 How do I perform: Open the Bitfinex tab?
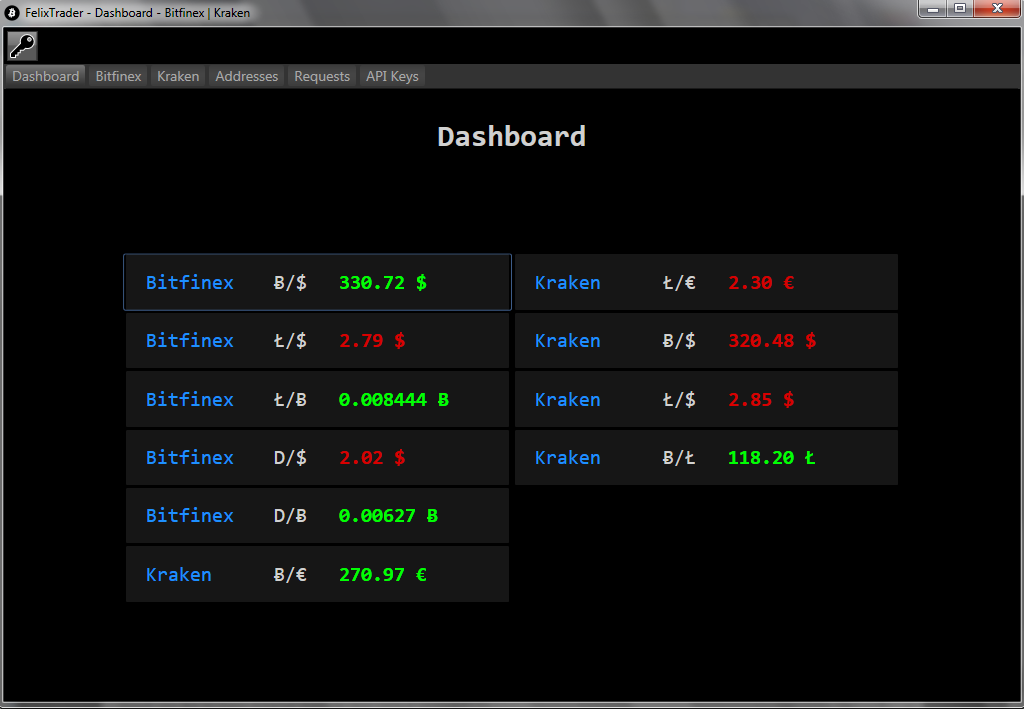(x=118, y=76)
